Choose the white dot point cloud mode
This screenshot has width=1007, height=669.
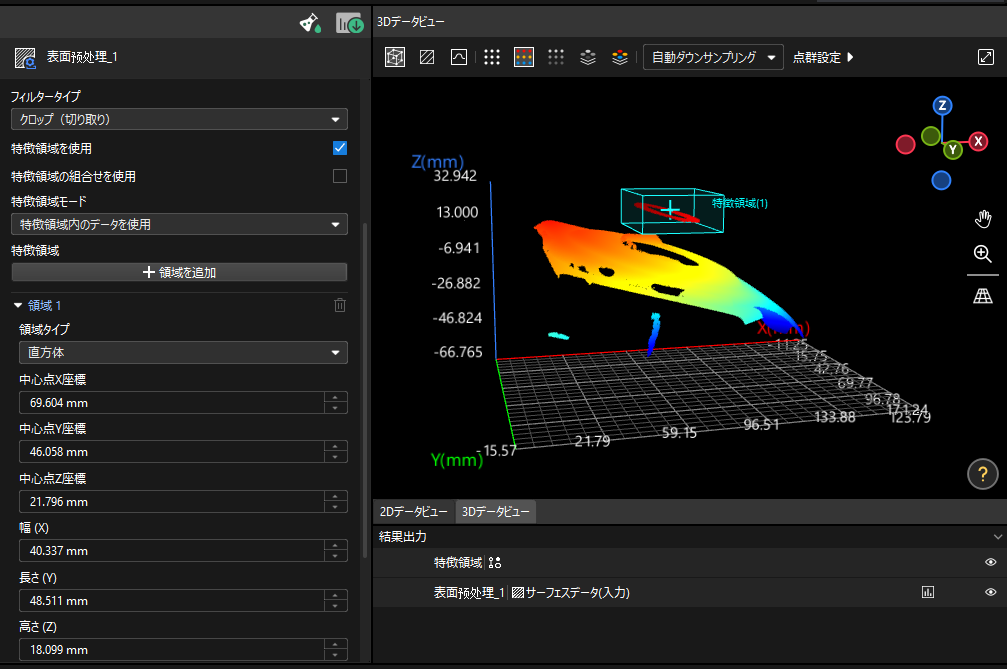tap(492, 57)
